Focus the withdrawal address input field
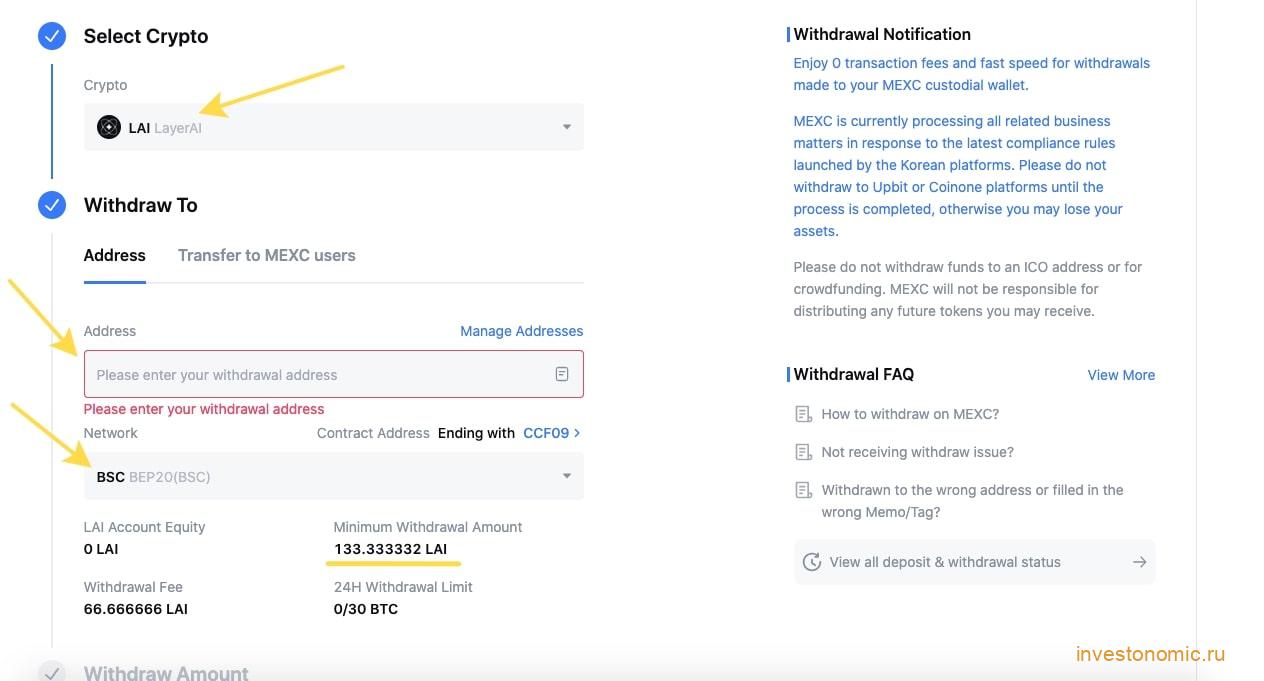The width and height of the screenshot is (1264, 681). pyautogui.click(x=334, y=375)
